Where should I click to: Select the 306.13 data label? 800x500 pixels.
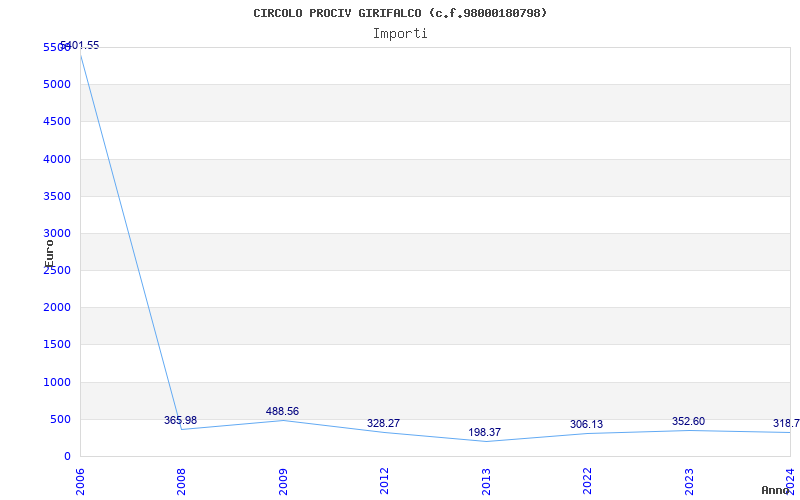pos(586,424)
